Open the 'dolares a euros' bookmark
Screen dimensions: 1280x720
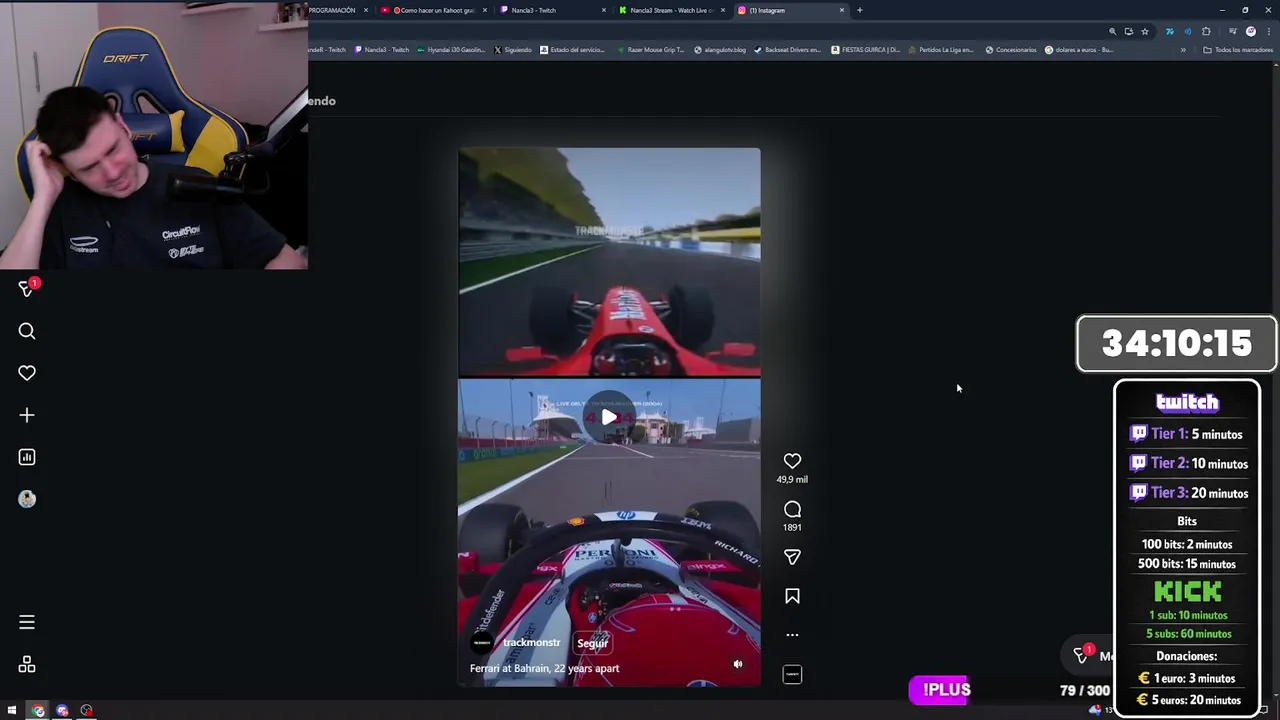pyautogui.click(x=1079, y=49)
